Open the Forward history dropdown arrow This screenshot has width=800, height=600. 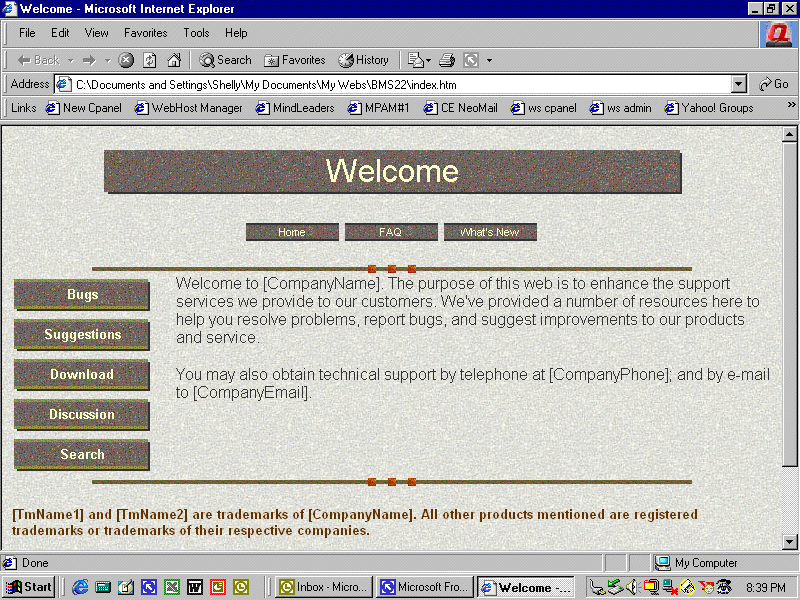pyautogui.click(x=107, y=61)
